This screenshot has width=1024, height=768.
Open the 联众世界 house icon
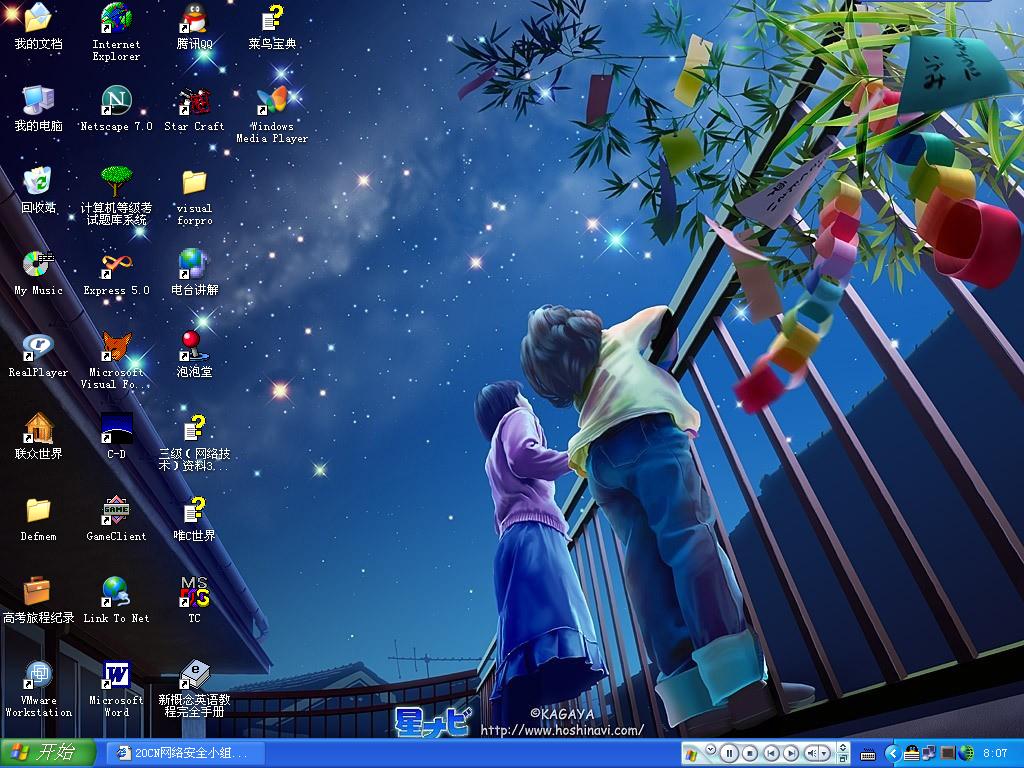[x=38, y=438]
